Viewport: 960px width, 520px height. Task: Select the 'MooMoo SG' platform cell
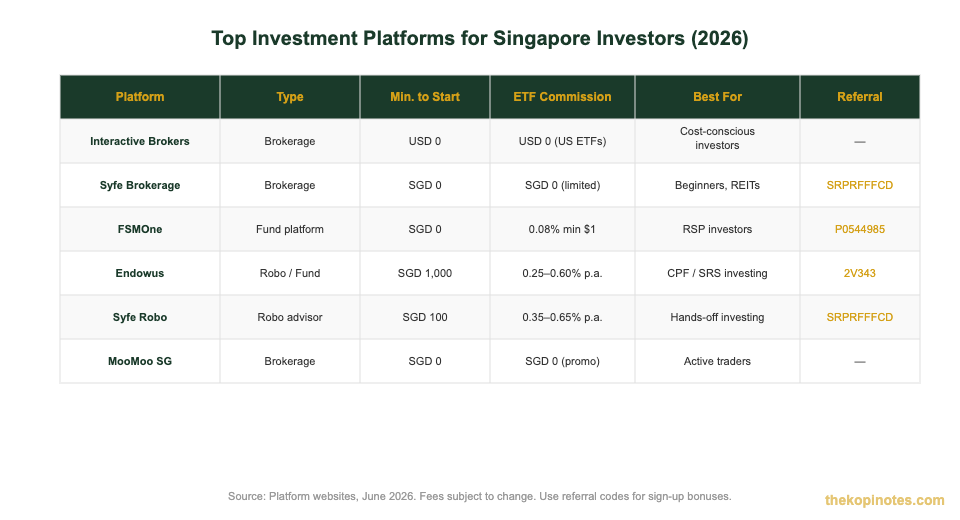(140, 361)
